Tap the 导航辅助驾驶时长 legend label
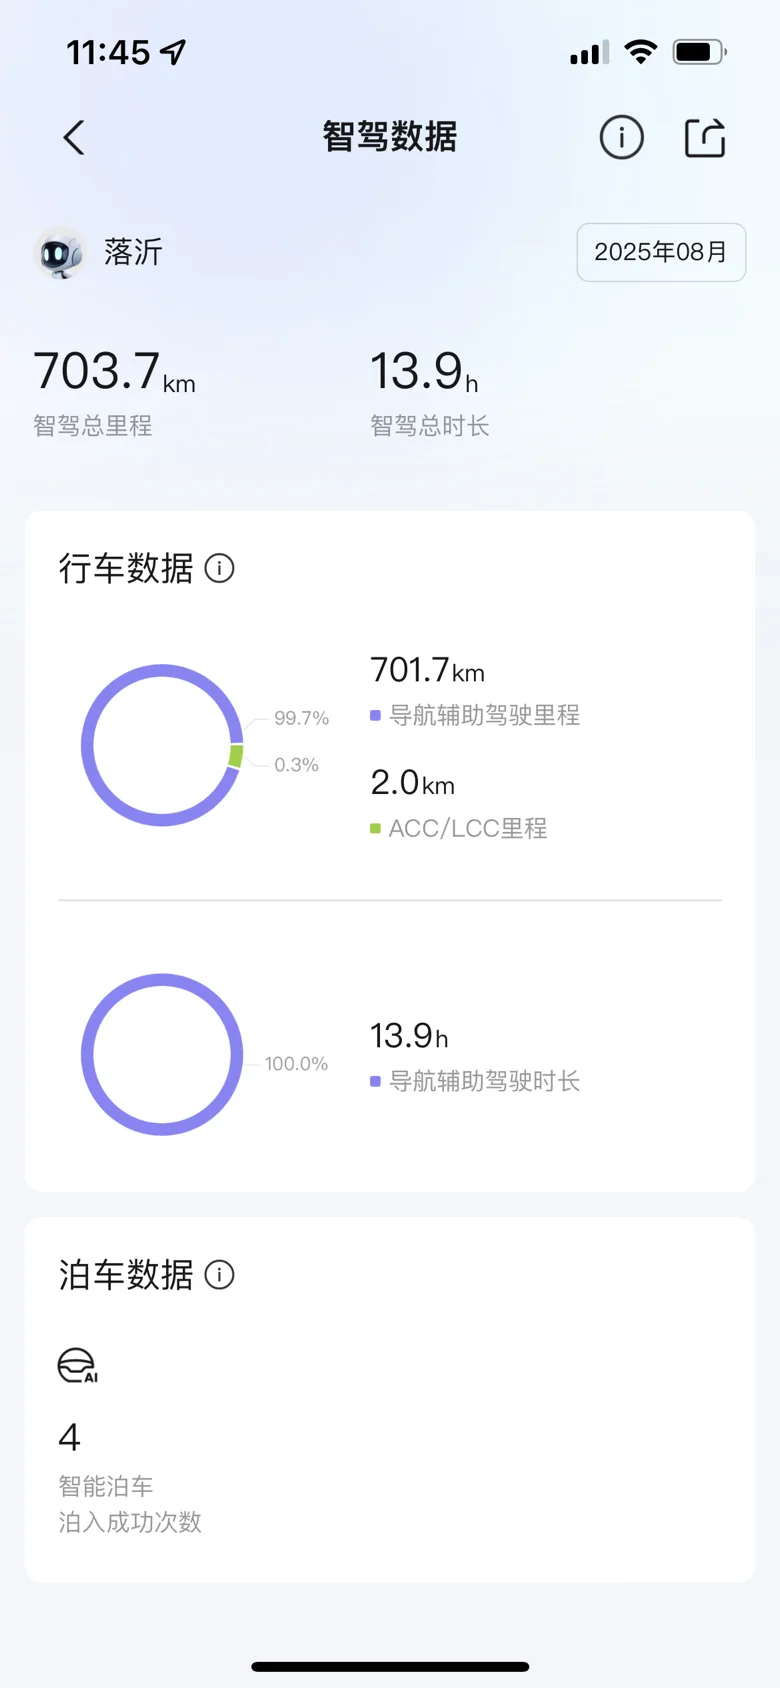780x1688 pixels. pyautogui.click(x=484, y=1081)
